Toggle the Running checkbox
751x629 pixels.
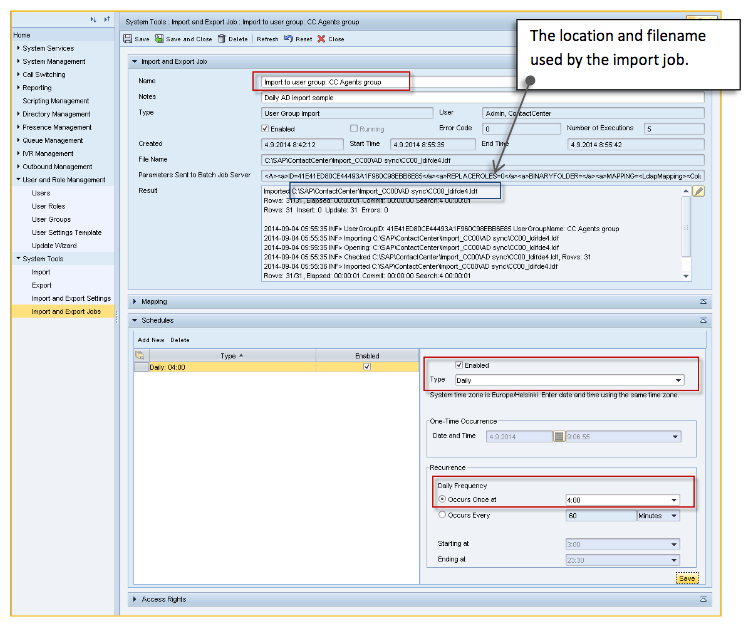pos(354,128)
